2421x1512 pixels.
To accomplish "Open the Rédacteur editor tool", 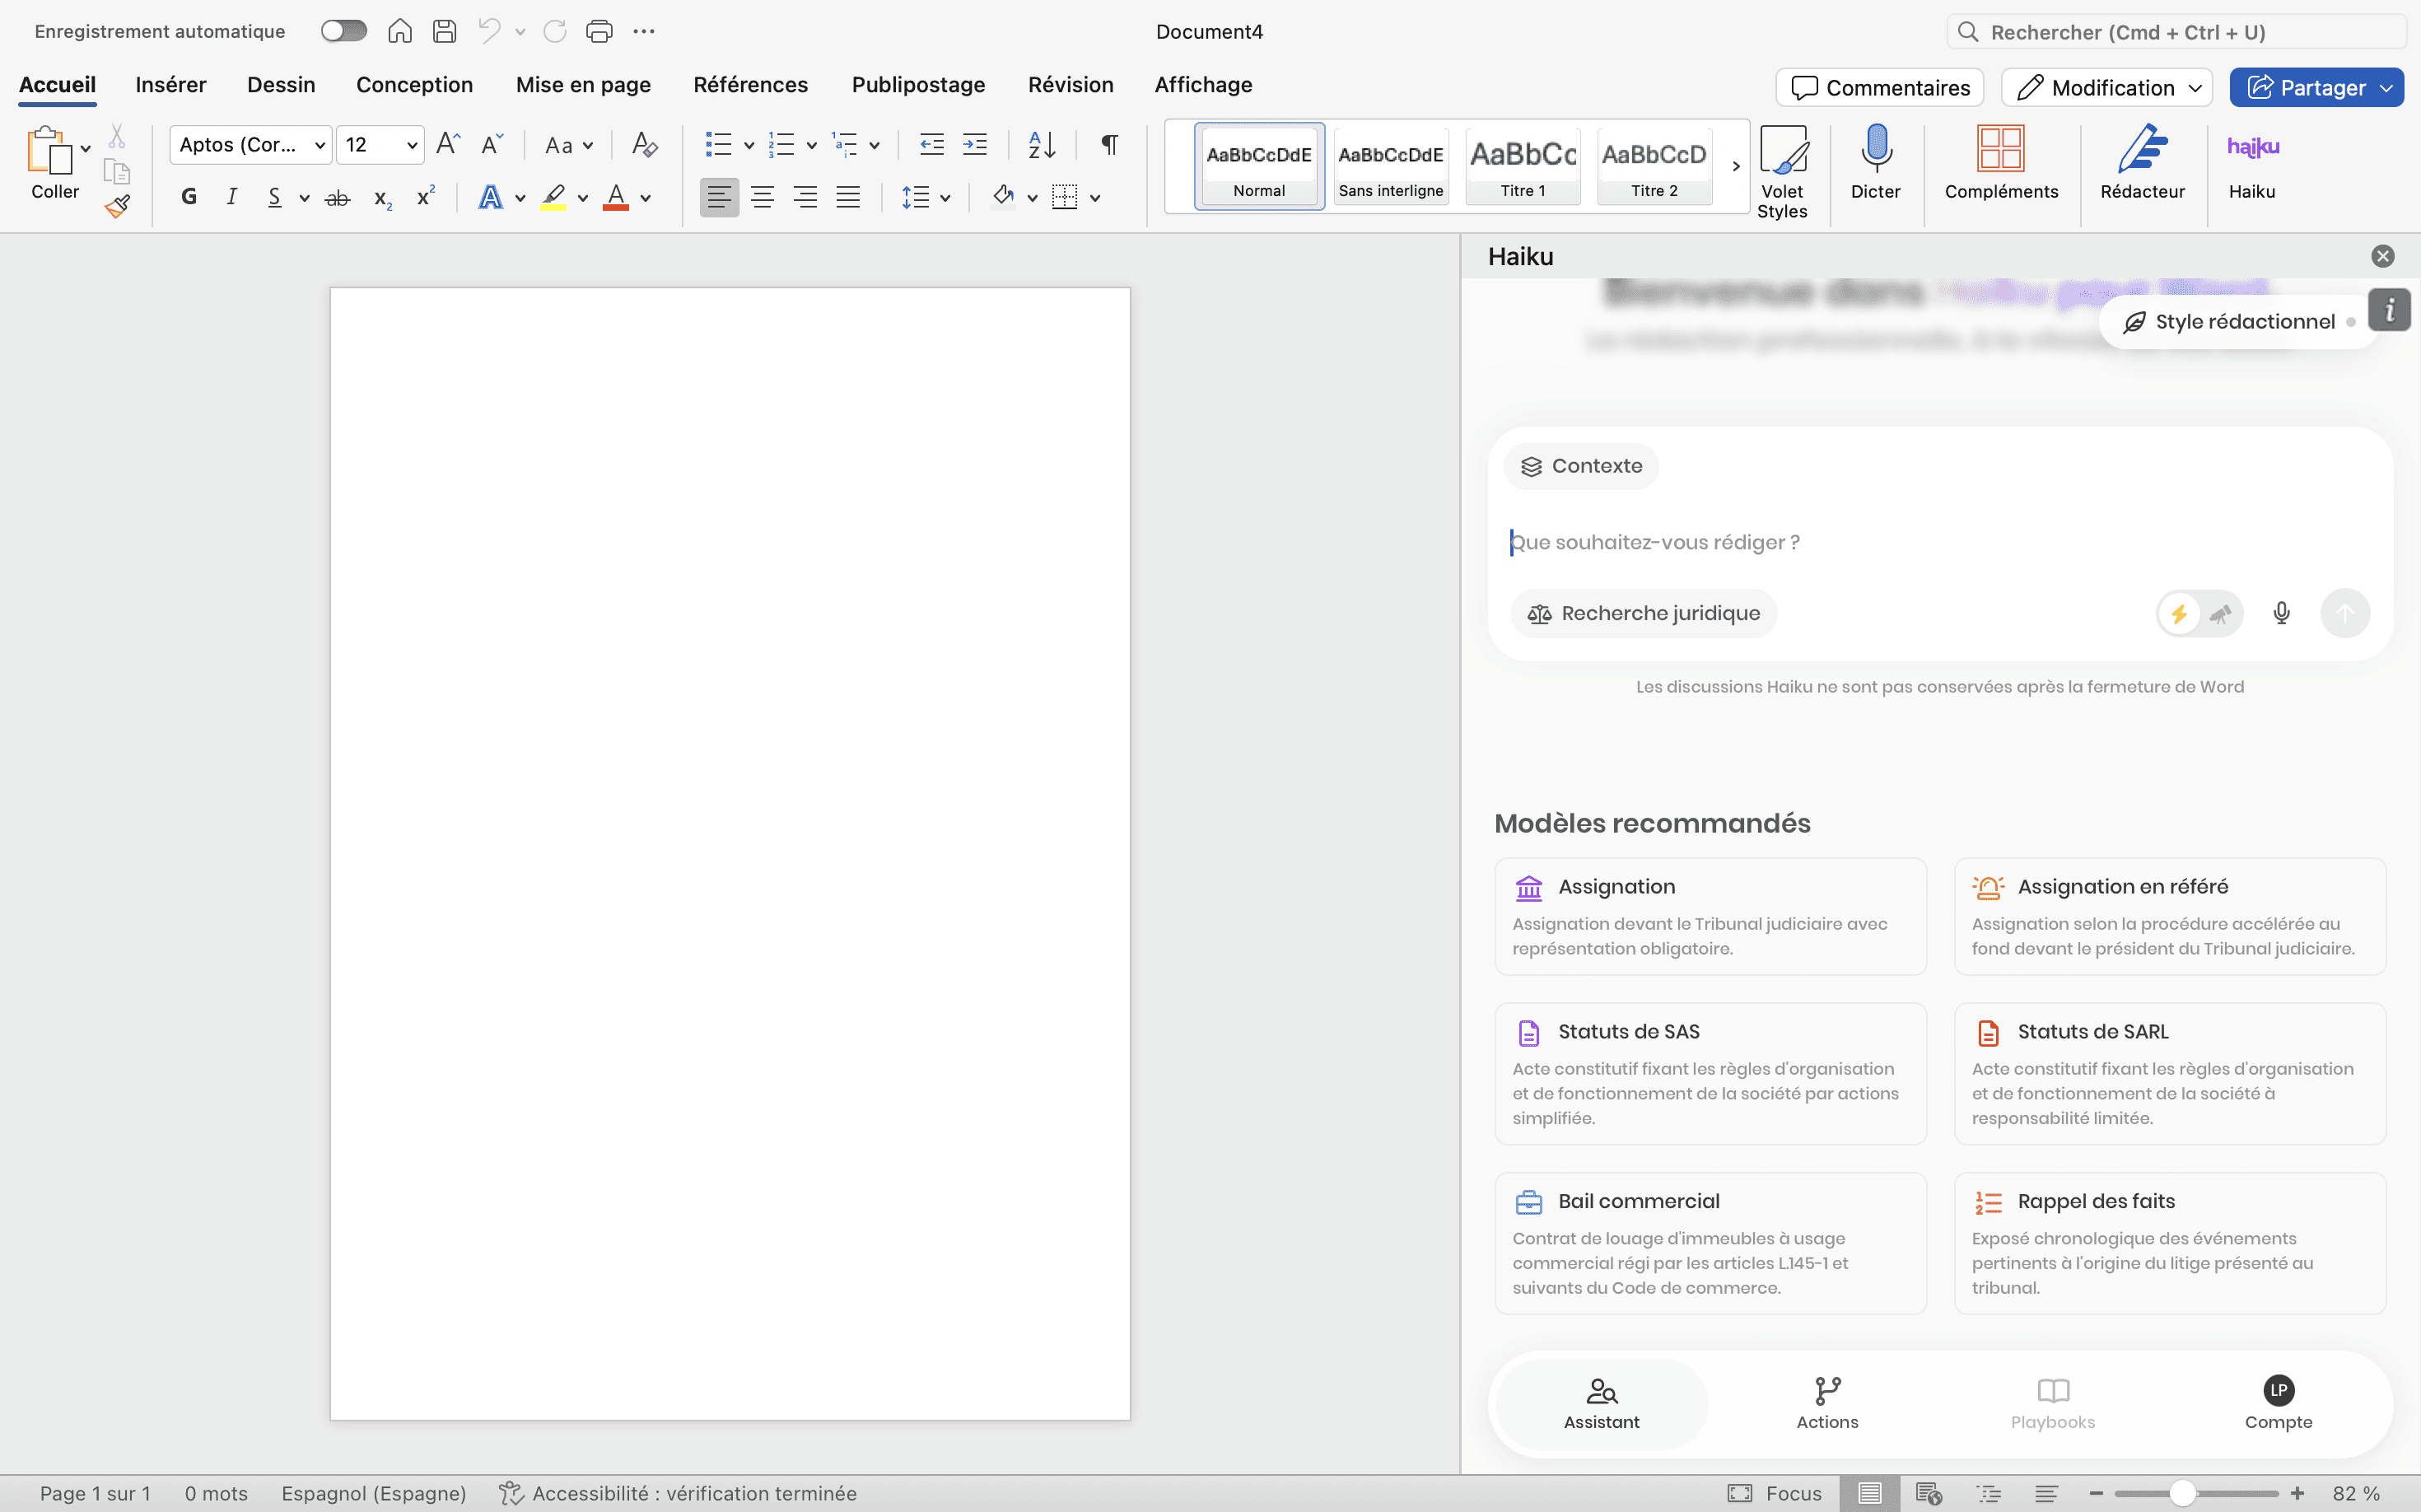I will (x=2141, y=150).
